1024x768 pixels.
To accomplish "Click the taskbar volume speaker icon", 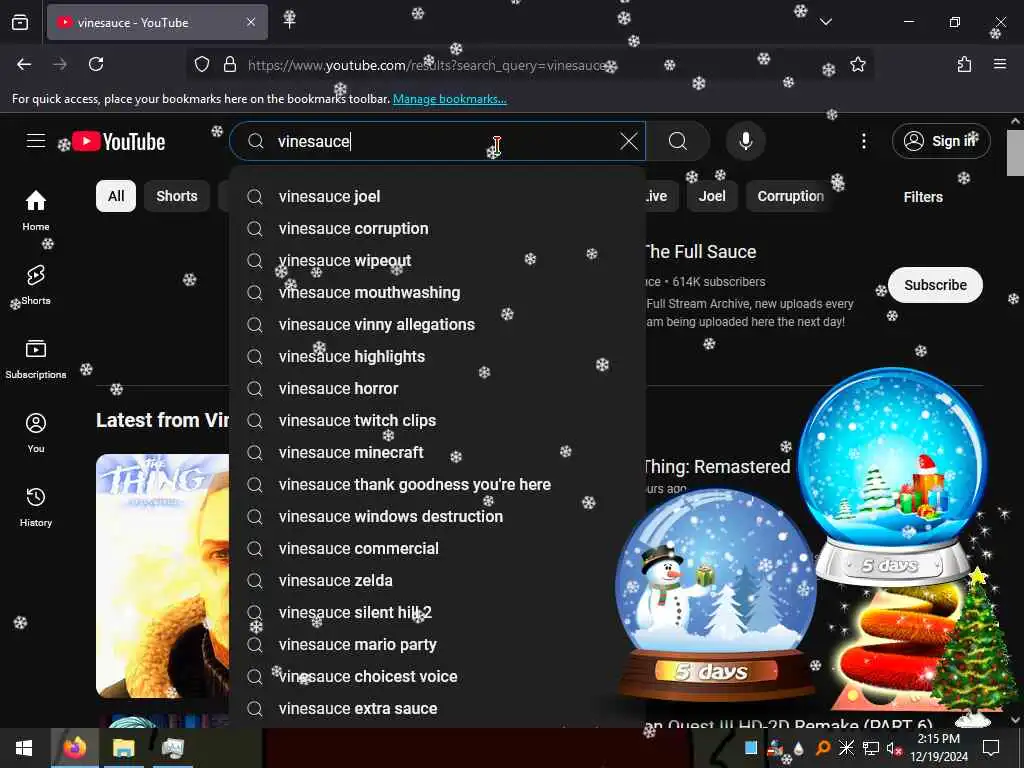I will coord(893,748).
